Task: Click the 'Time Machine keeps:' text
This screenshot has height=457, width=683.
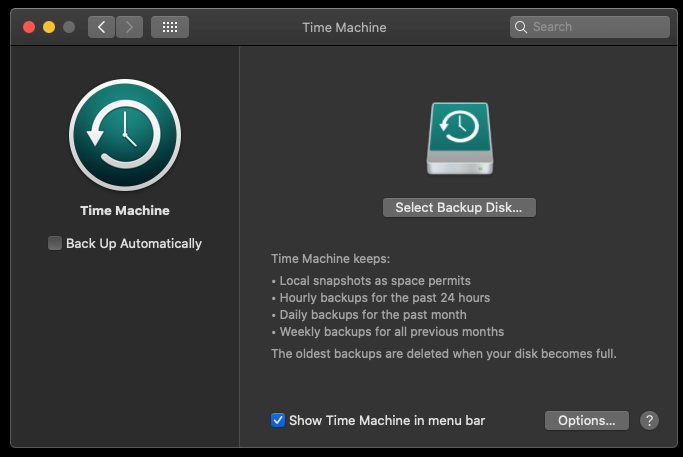Action: [330, 259]
